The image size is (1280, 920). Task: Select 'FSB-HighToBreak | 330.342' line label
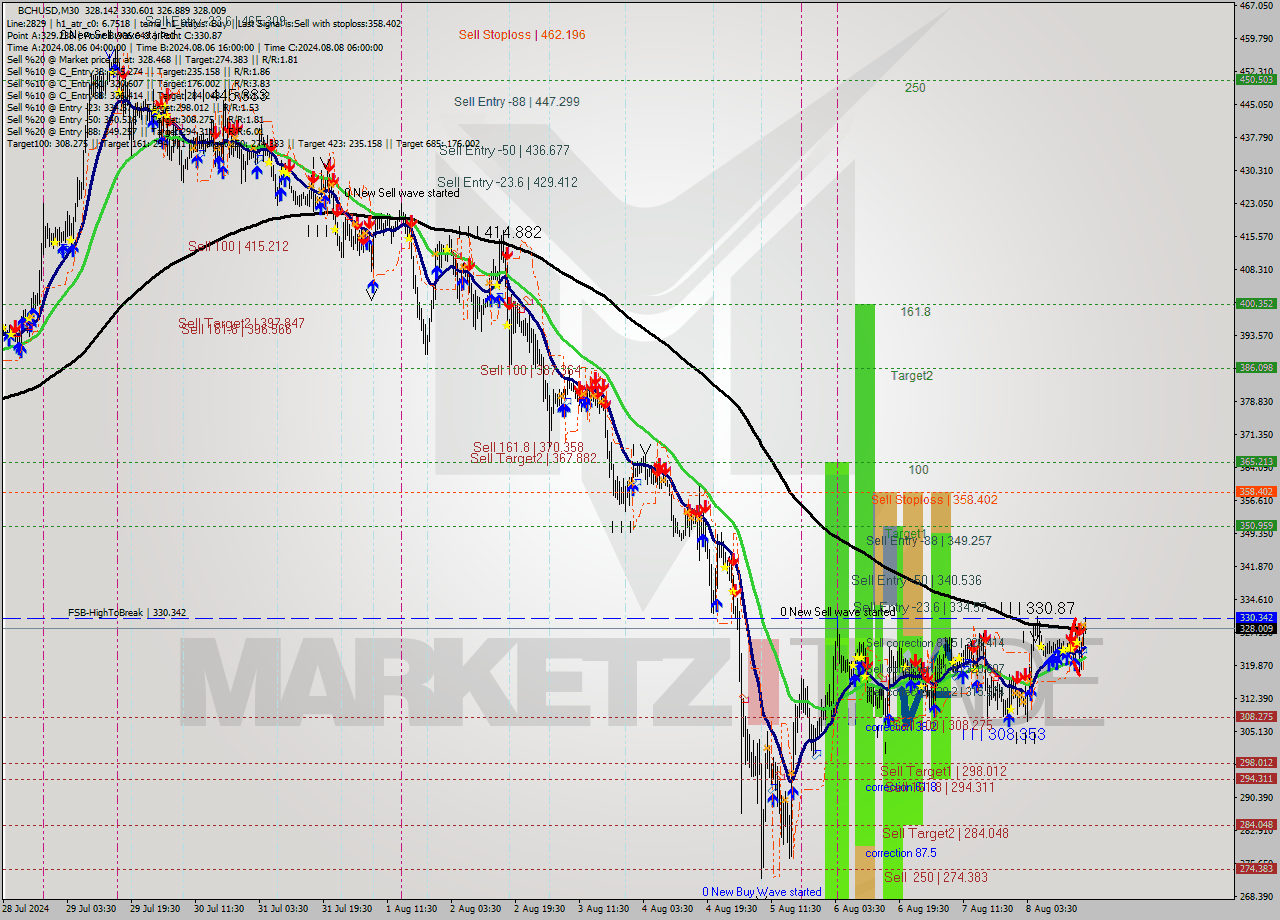[127, 613]
